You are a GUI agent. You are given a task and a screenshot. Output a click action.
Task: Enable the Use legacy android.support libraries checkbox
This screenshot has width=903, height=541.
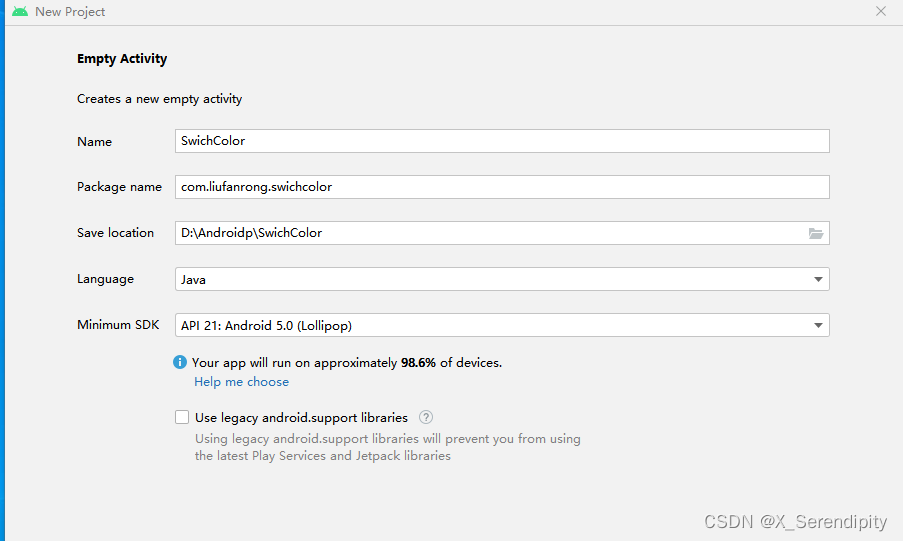click(182, 417)
